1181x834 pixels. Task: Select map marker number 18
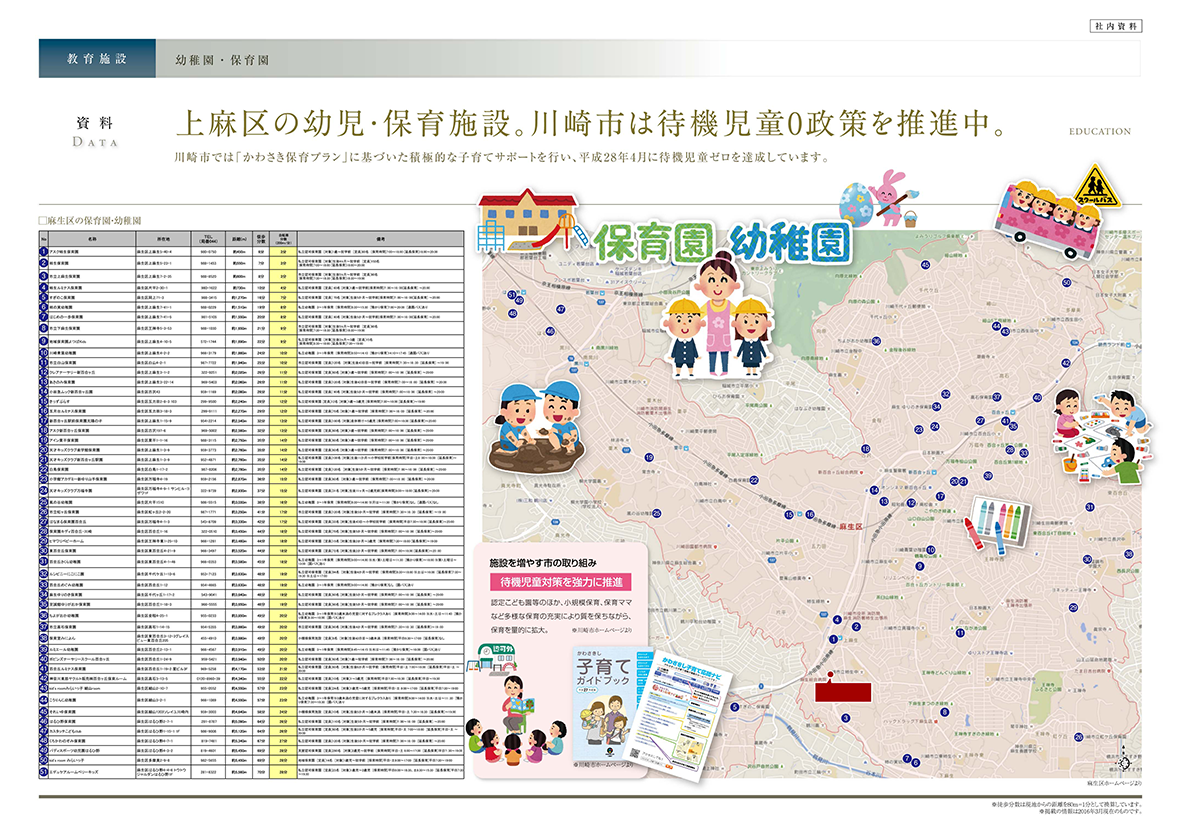(x=865, y=449)
